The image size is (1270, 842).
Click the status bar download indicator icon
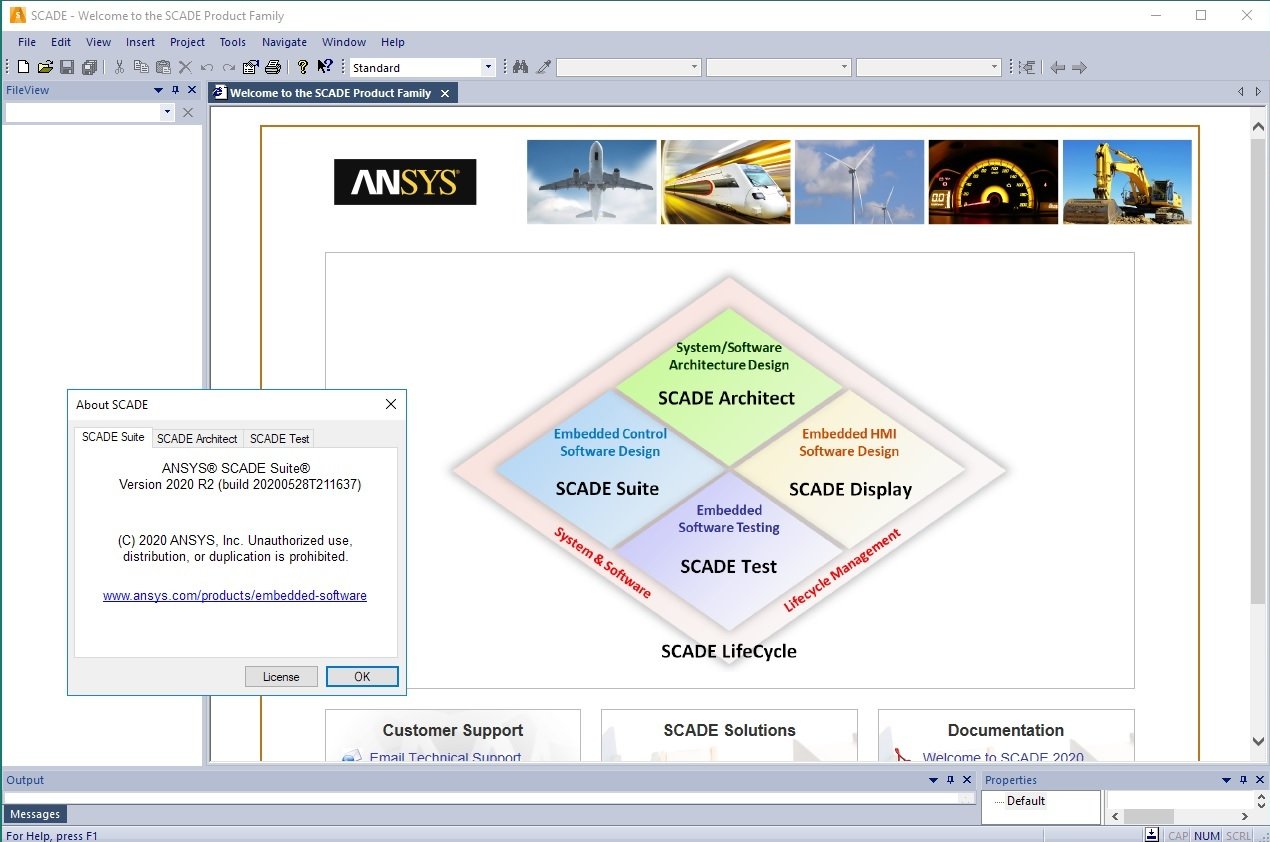pos(1152,835)
